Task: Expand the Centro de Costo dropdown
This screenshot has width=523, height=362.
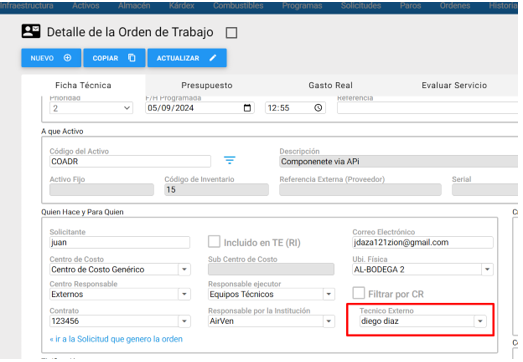Action: tap(184, 269)
